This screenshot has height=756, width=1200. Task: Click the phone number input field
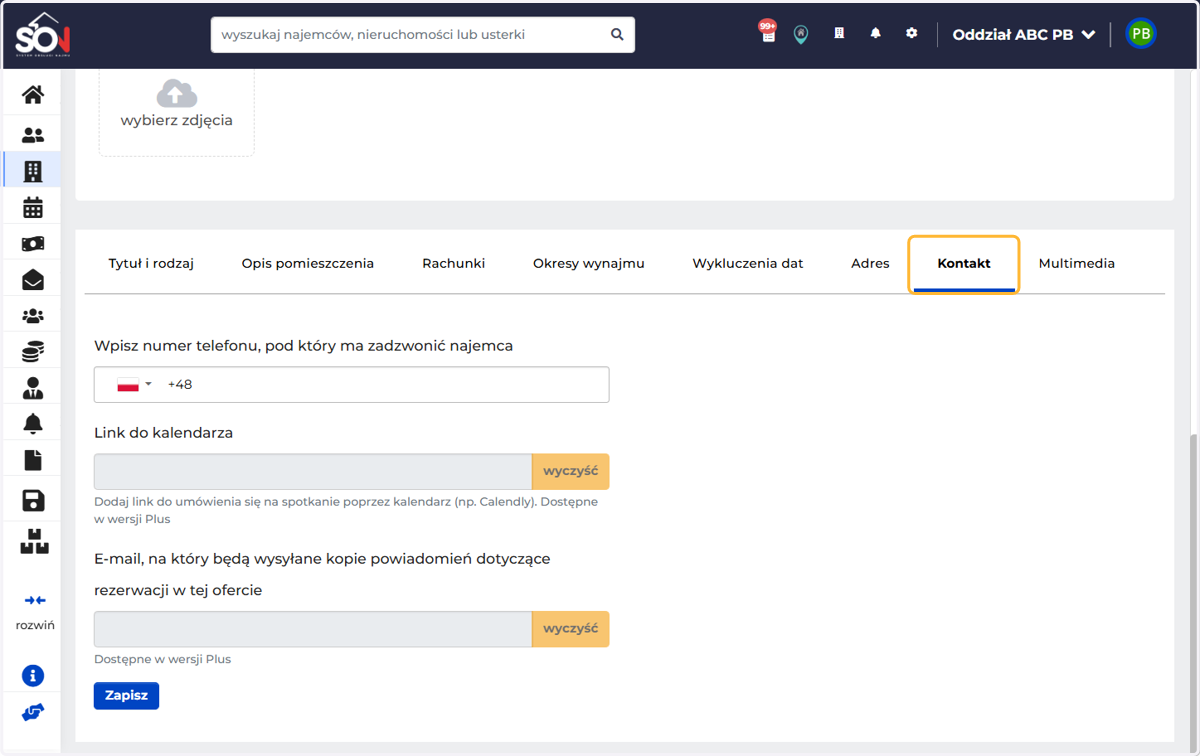click(351, 385)
